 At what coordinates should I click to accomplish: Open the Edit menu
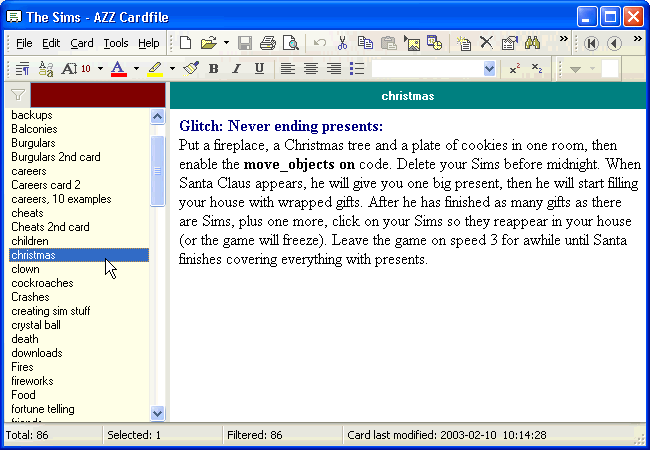point(51,43)
